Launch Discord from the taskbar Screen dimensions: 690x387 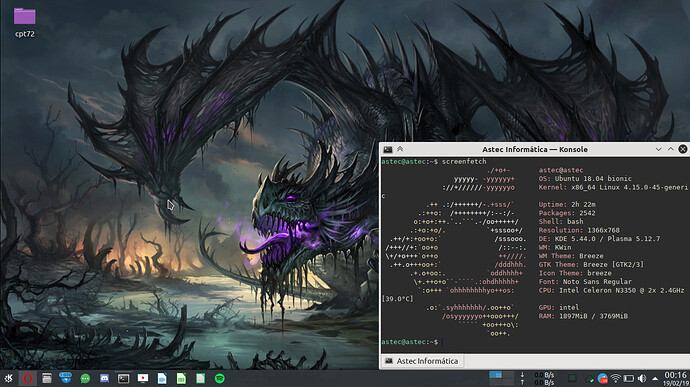click(104, 378)
